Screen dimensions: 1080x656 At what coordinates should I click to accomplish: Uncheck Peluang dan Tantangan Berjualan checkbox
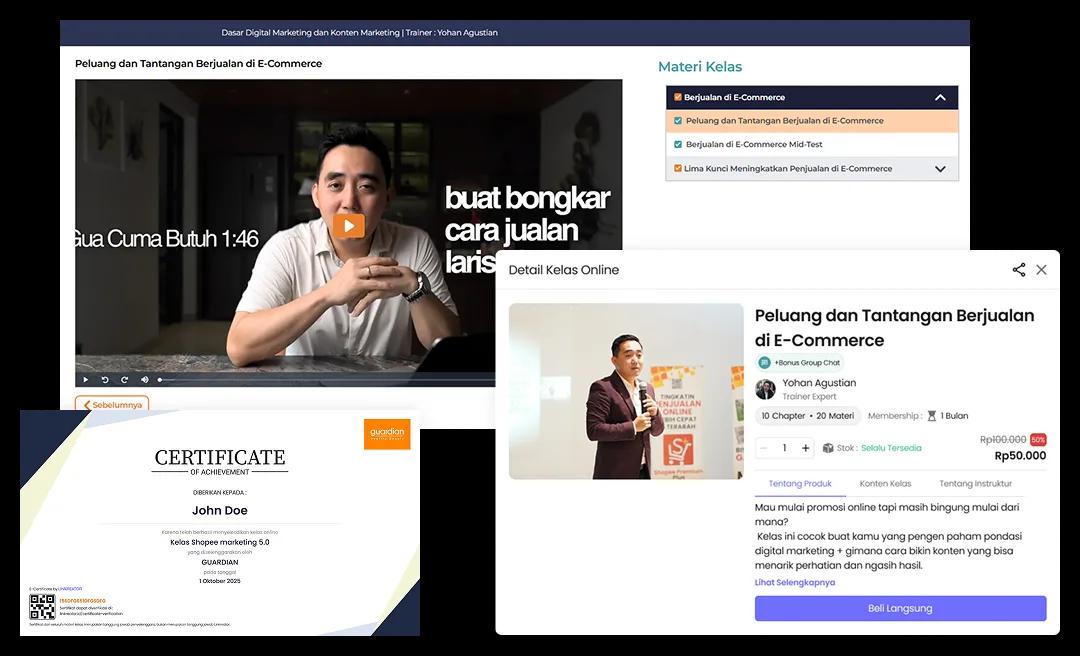(677, 121)
